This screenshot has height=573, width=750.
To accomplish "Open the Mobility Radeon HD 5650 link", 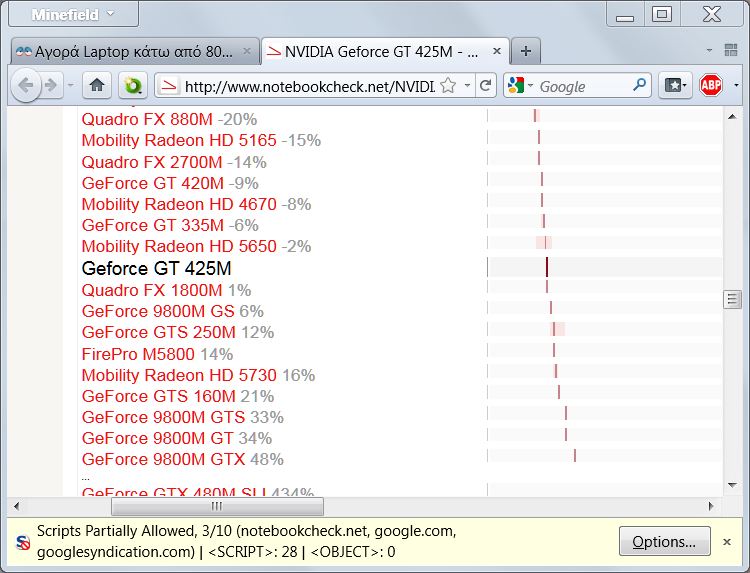I will pyautogui.click(x=179, y=246).
